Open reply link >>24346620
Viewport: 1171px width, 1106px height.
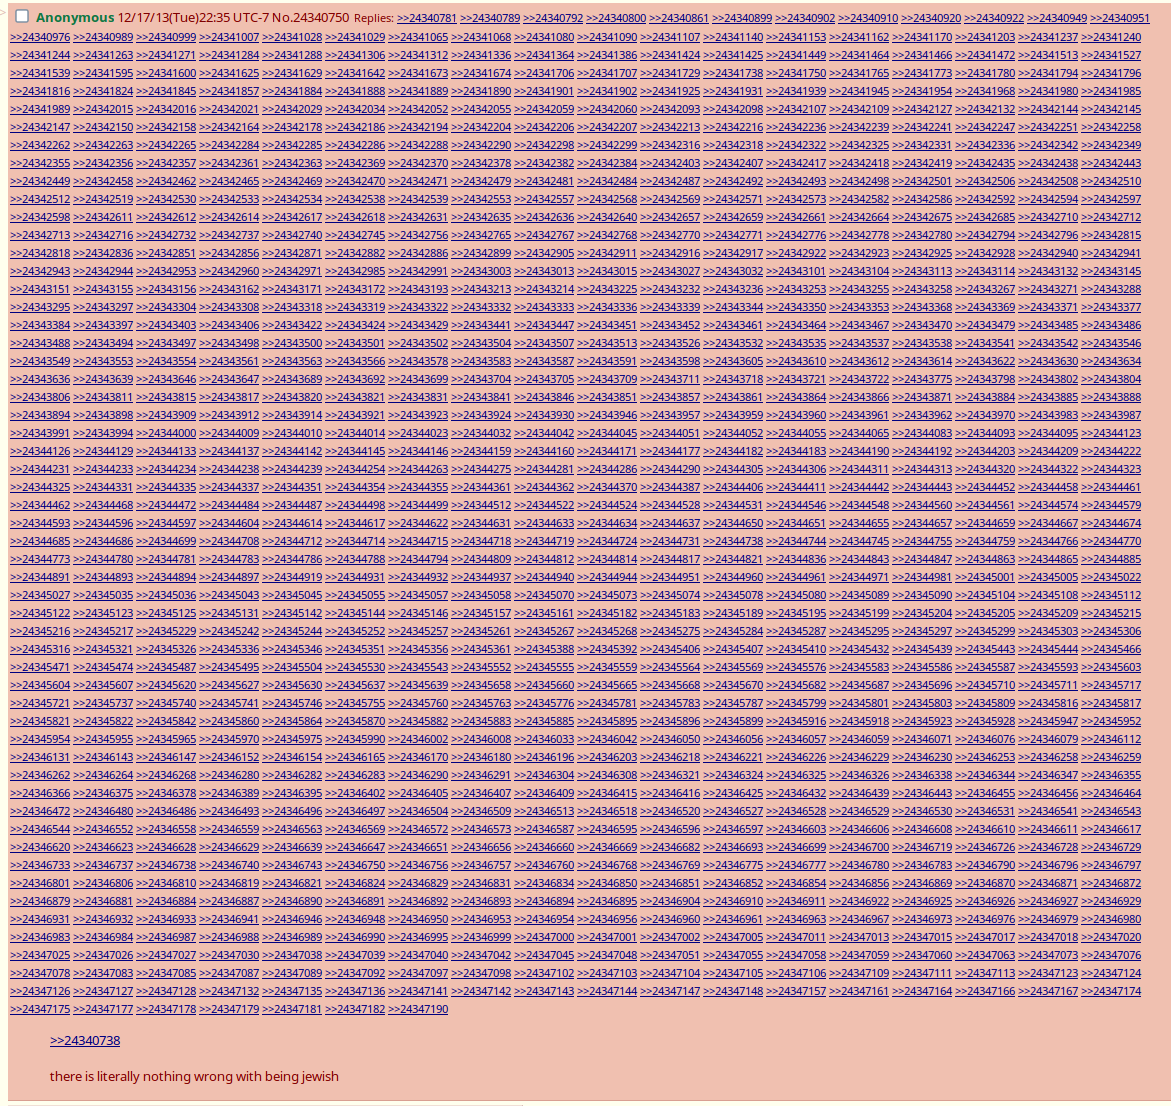click(40, 847)
